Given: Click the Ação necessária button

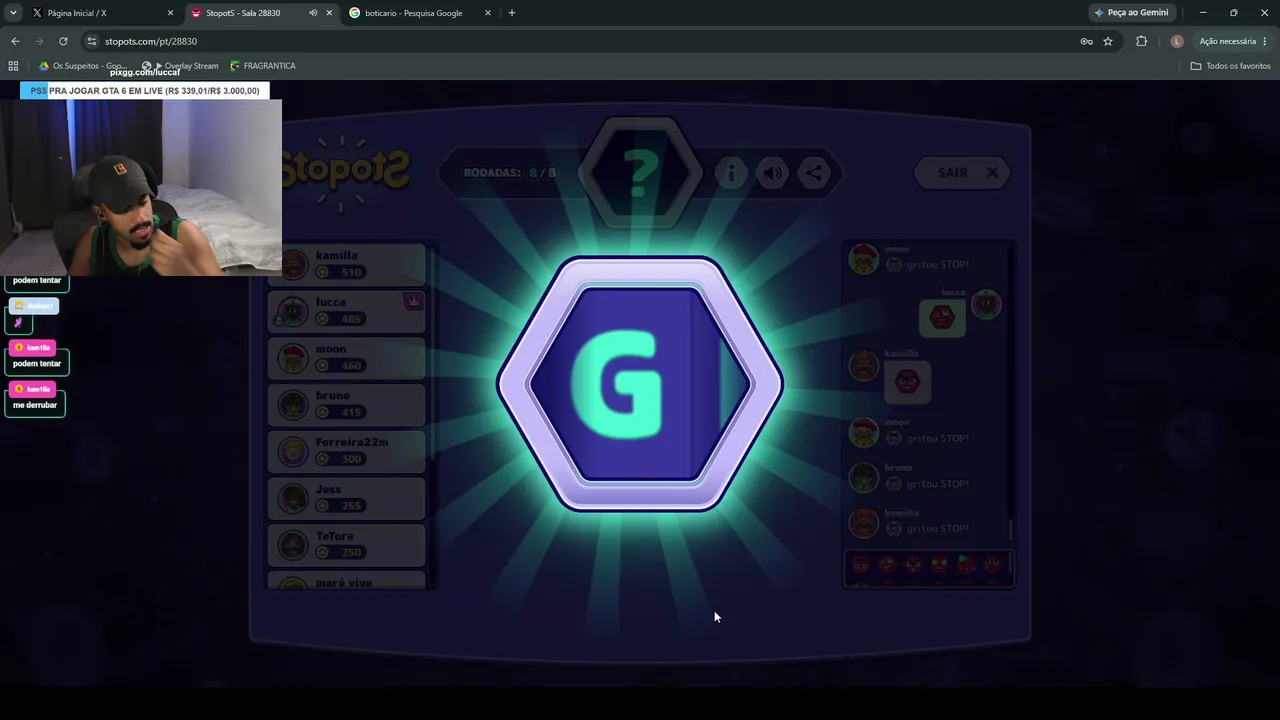Looking at the screenshot, I should [x=1234, y=41].
